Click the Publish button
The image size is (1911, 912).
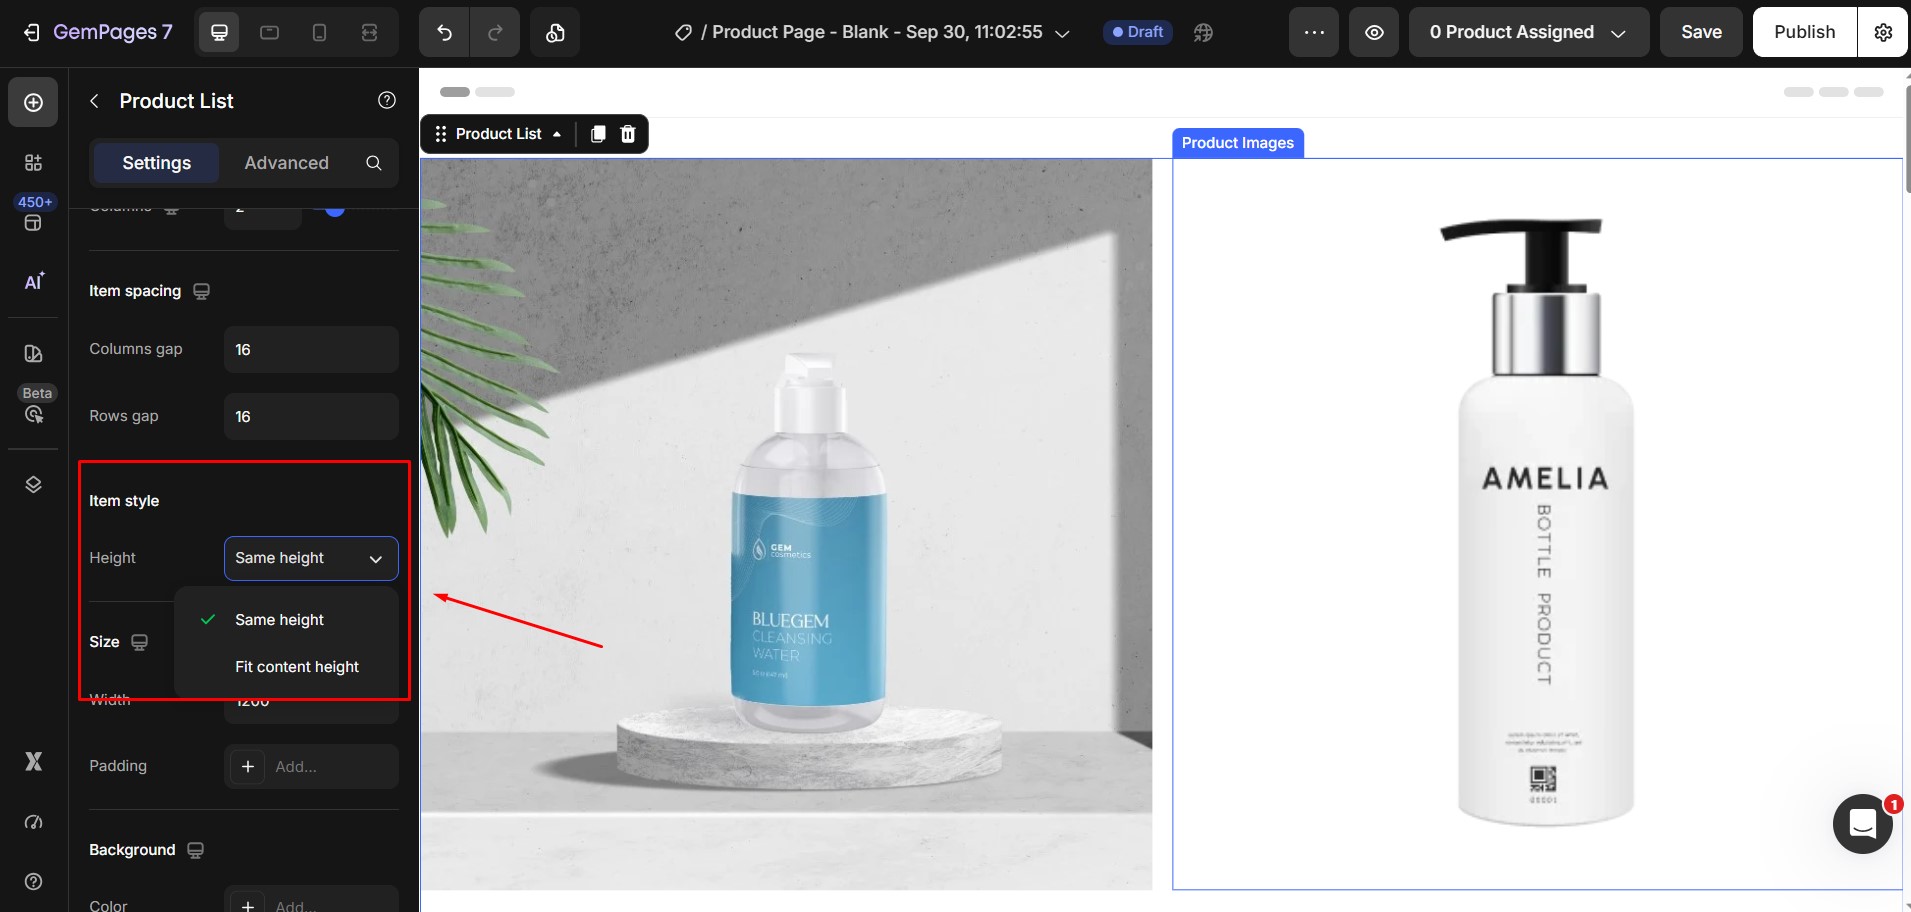click(x=1804, y=33)
